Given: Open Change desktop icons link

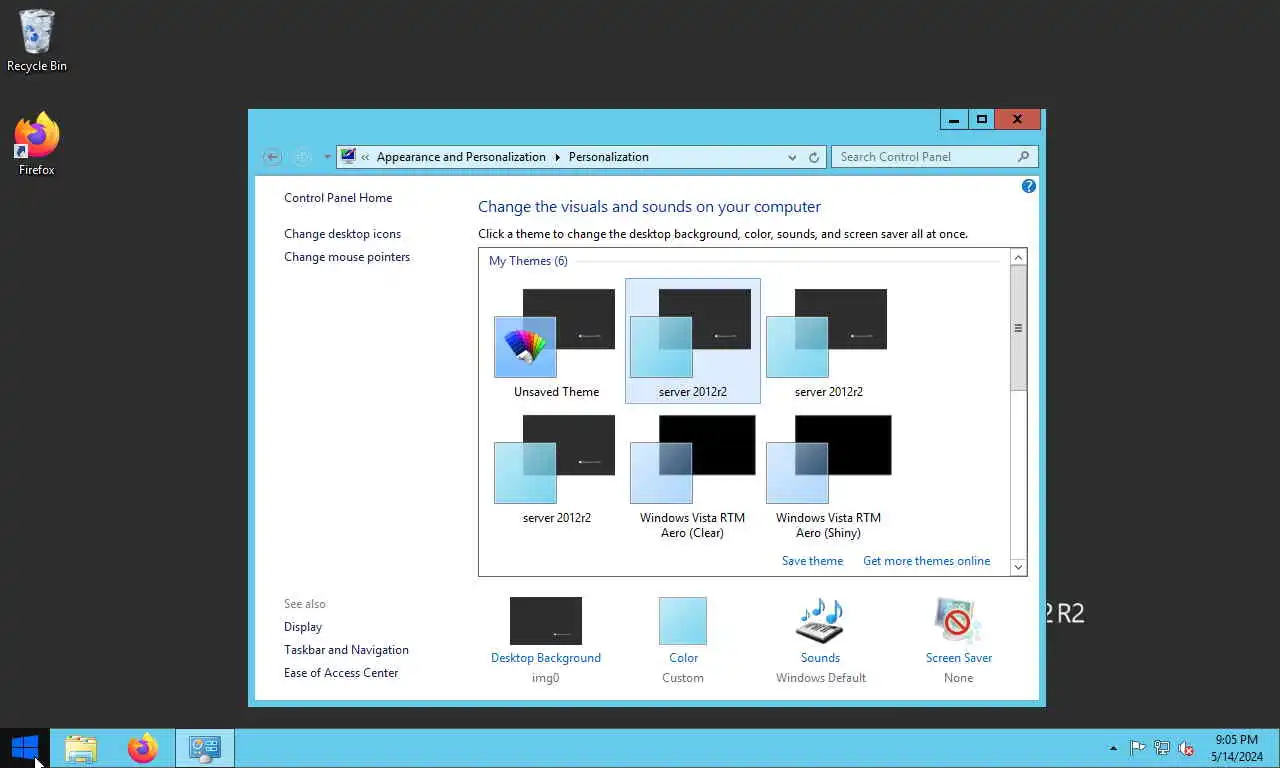Looking at the screenshot, I should (342, 234).
